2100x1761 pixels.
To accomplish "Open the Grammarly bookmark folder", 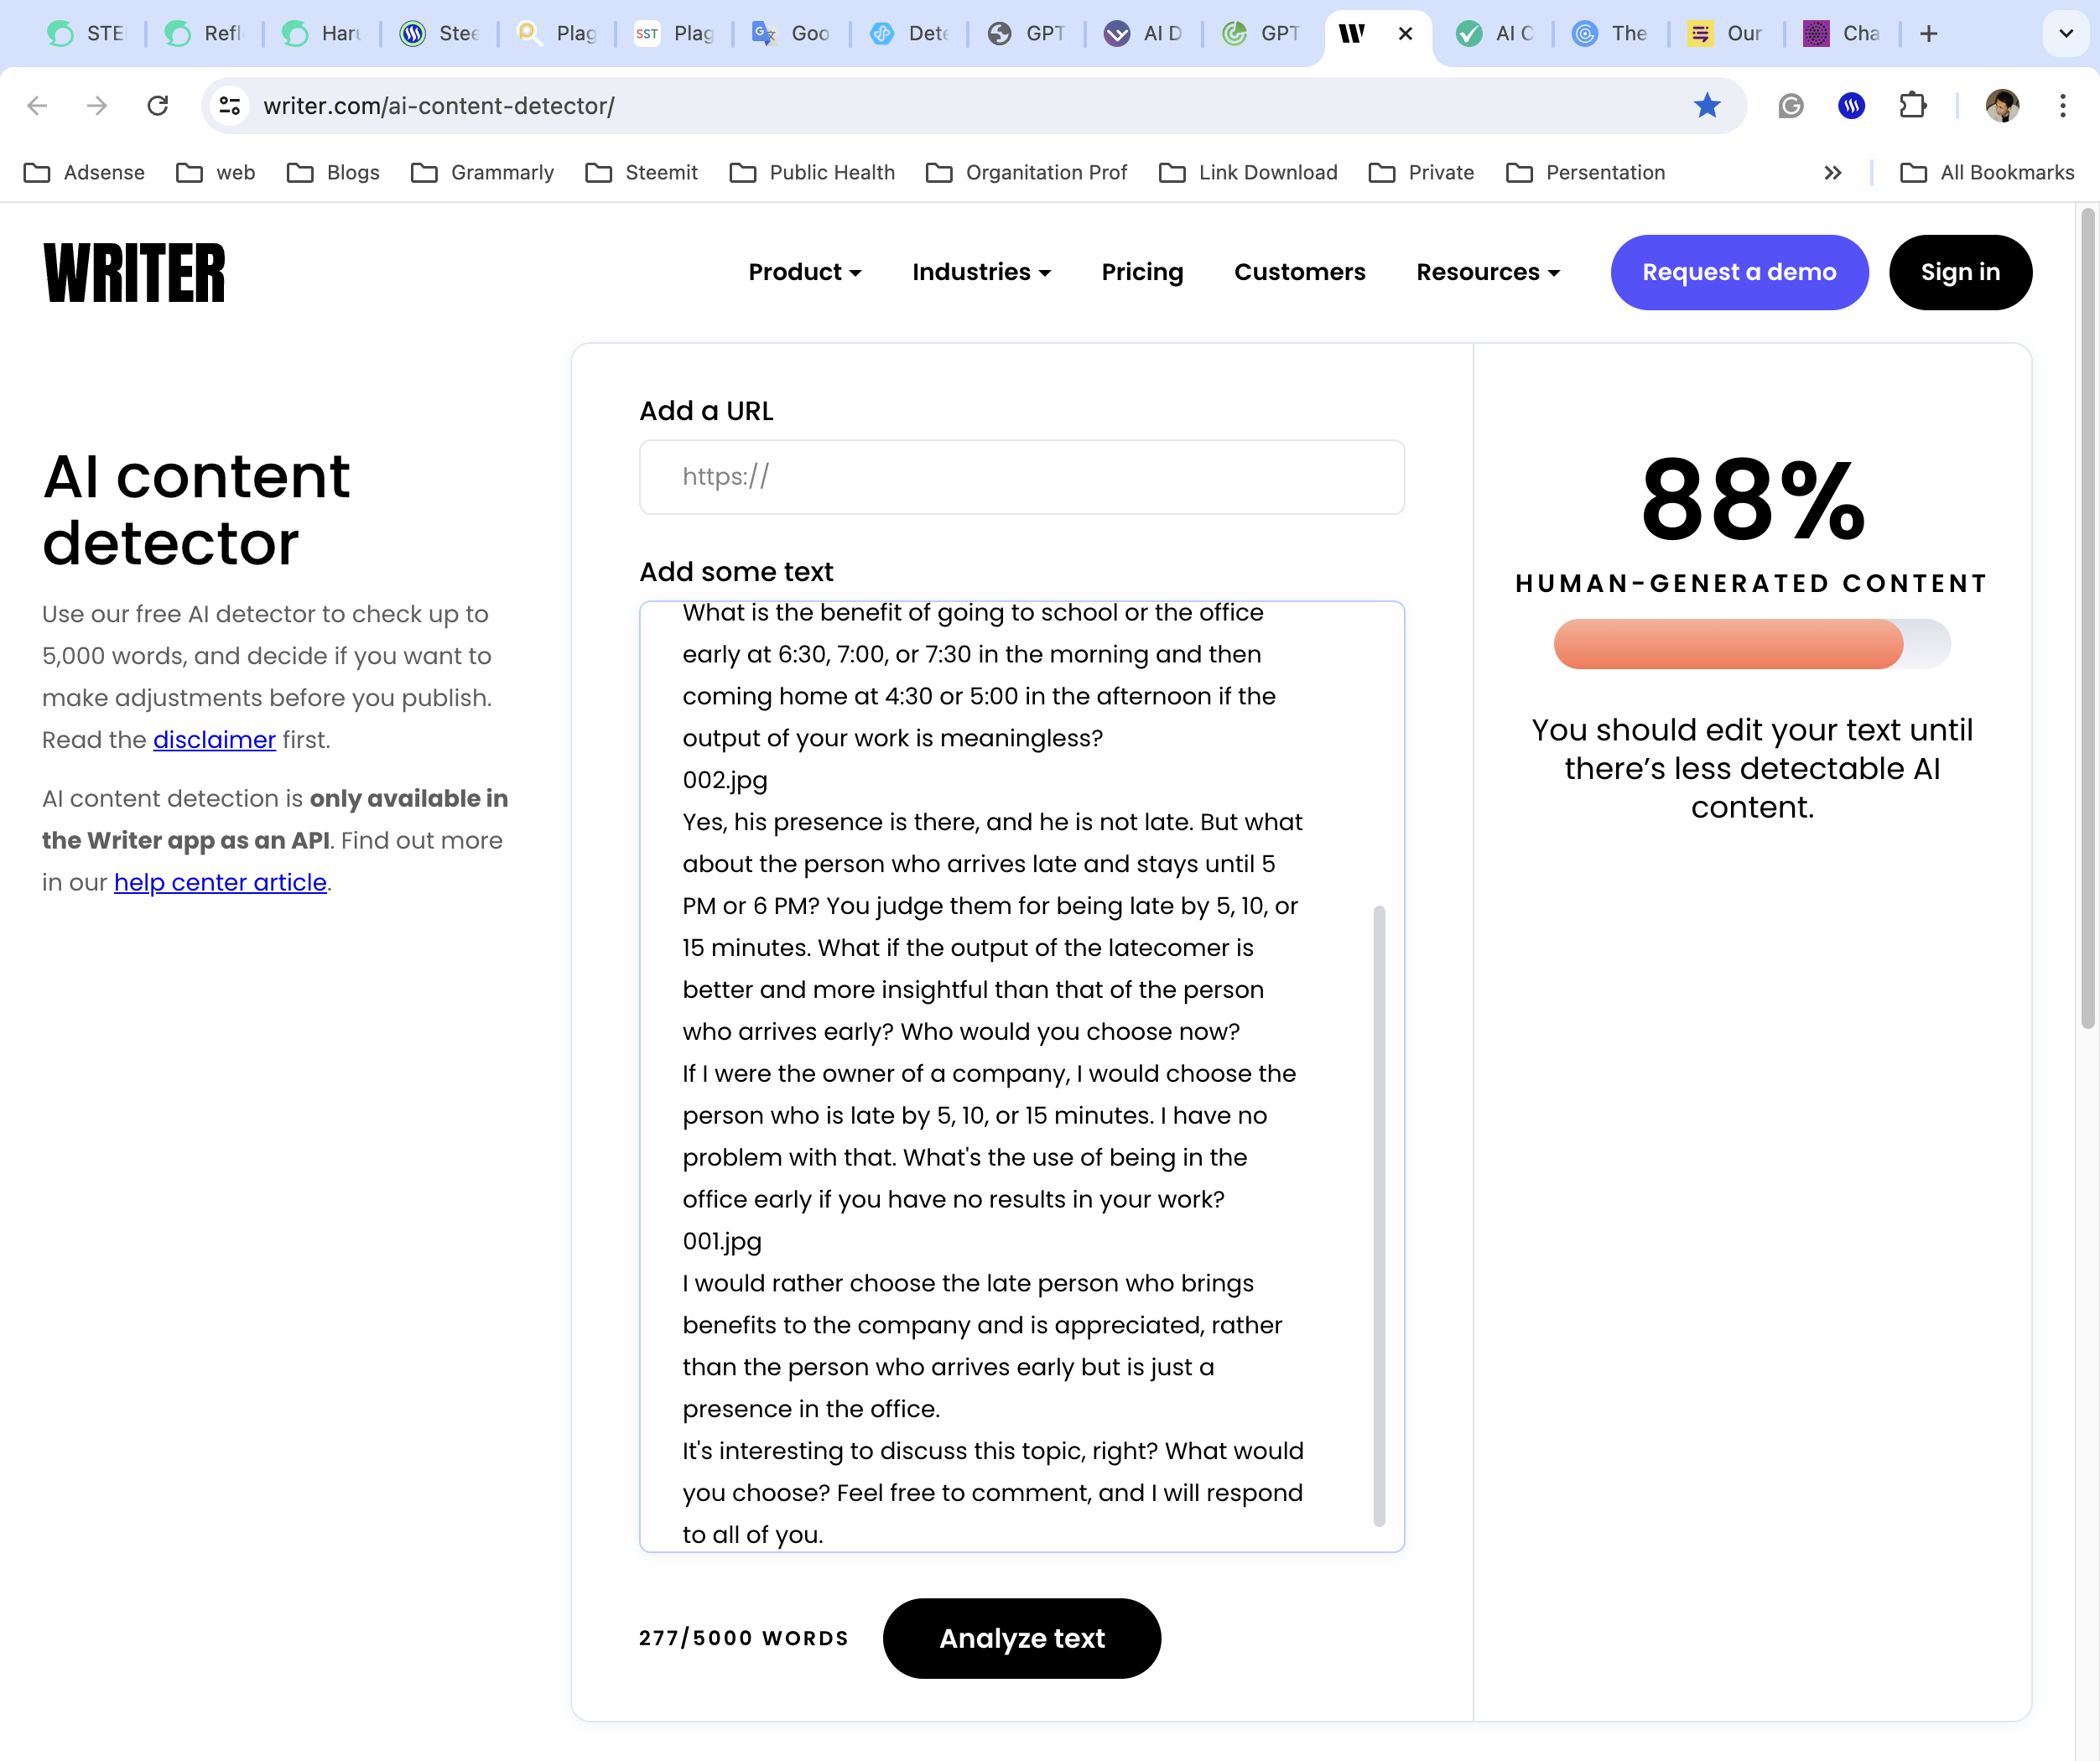I will coord(483,173).
